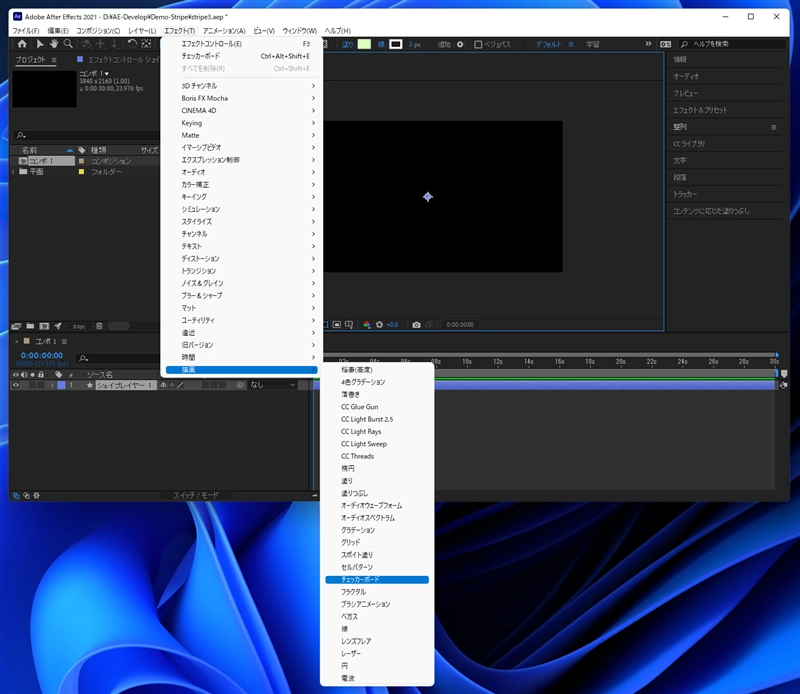
Task: Select the Hand tool
Action: (x=54, y=44)
